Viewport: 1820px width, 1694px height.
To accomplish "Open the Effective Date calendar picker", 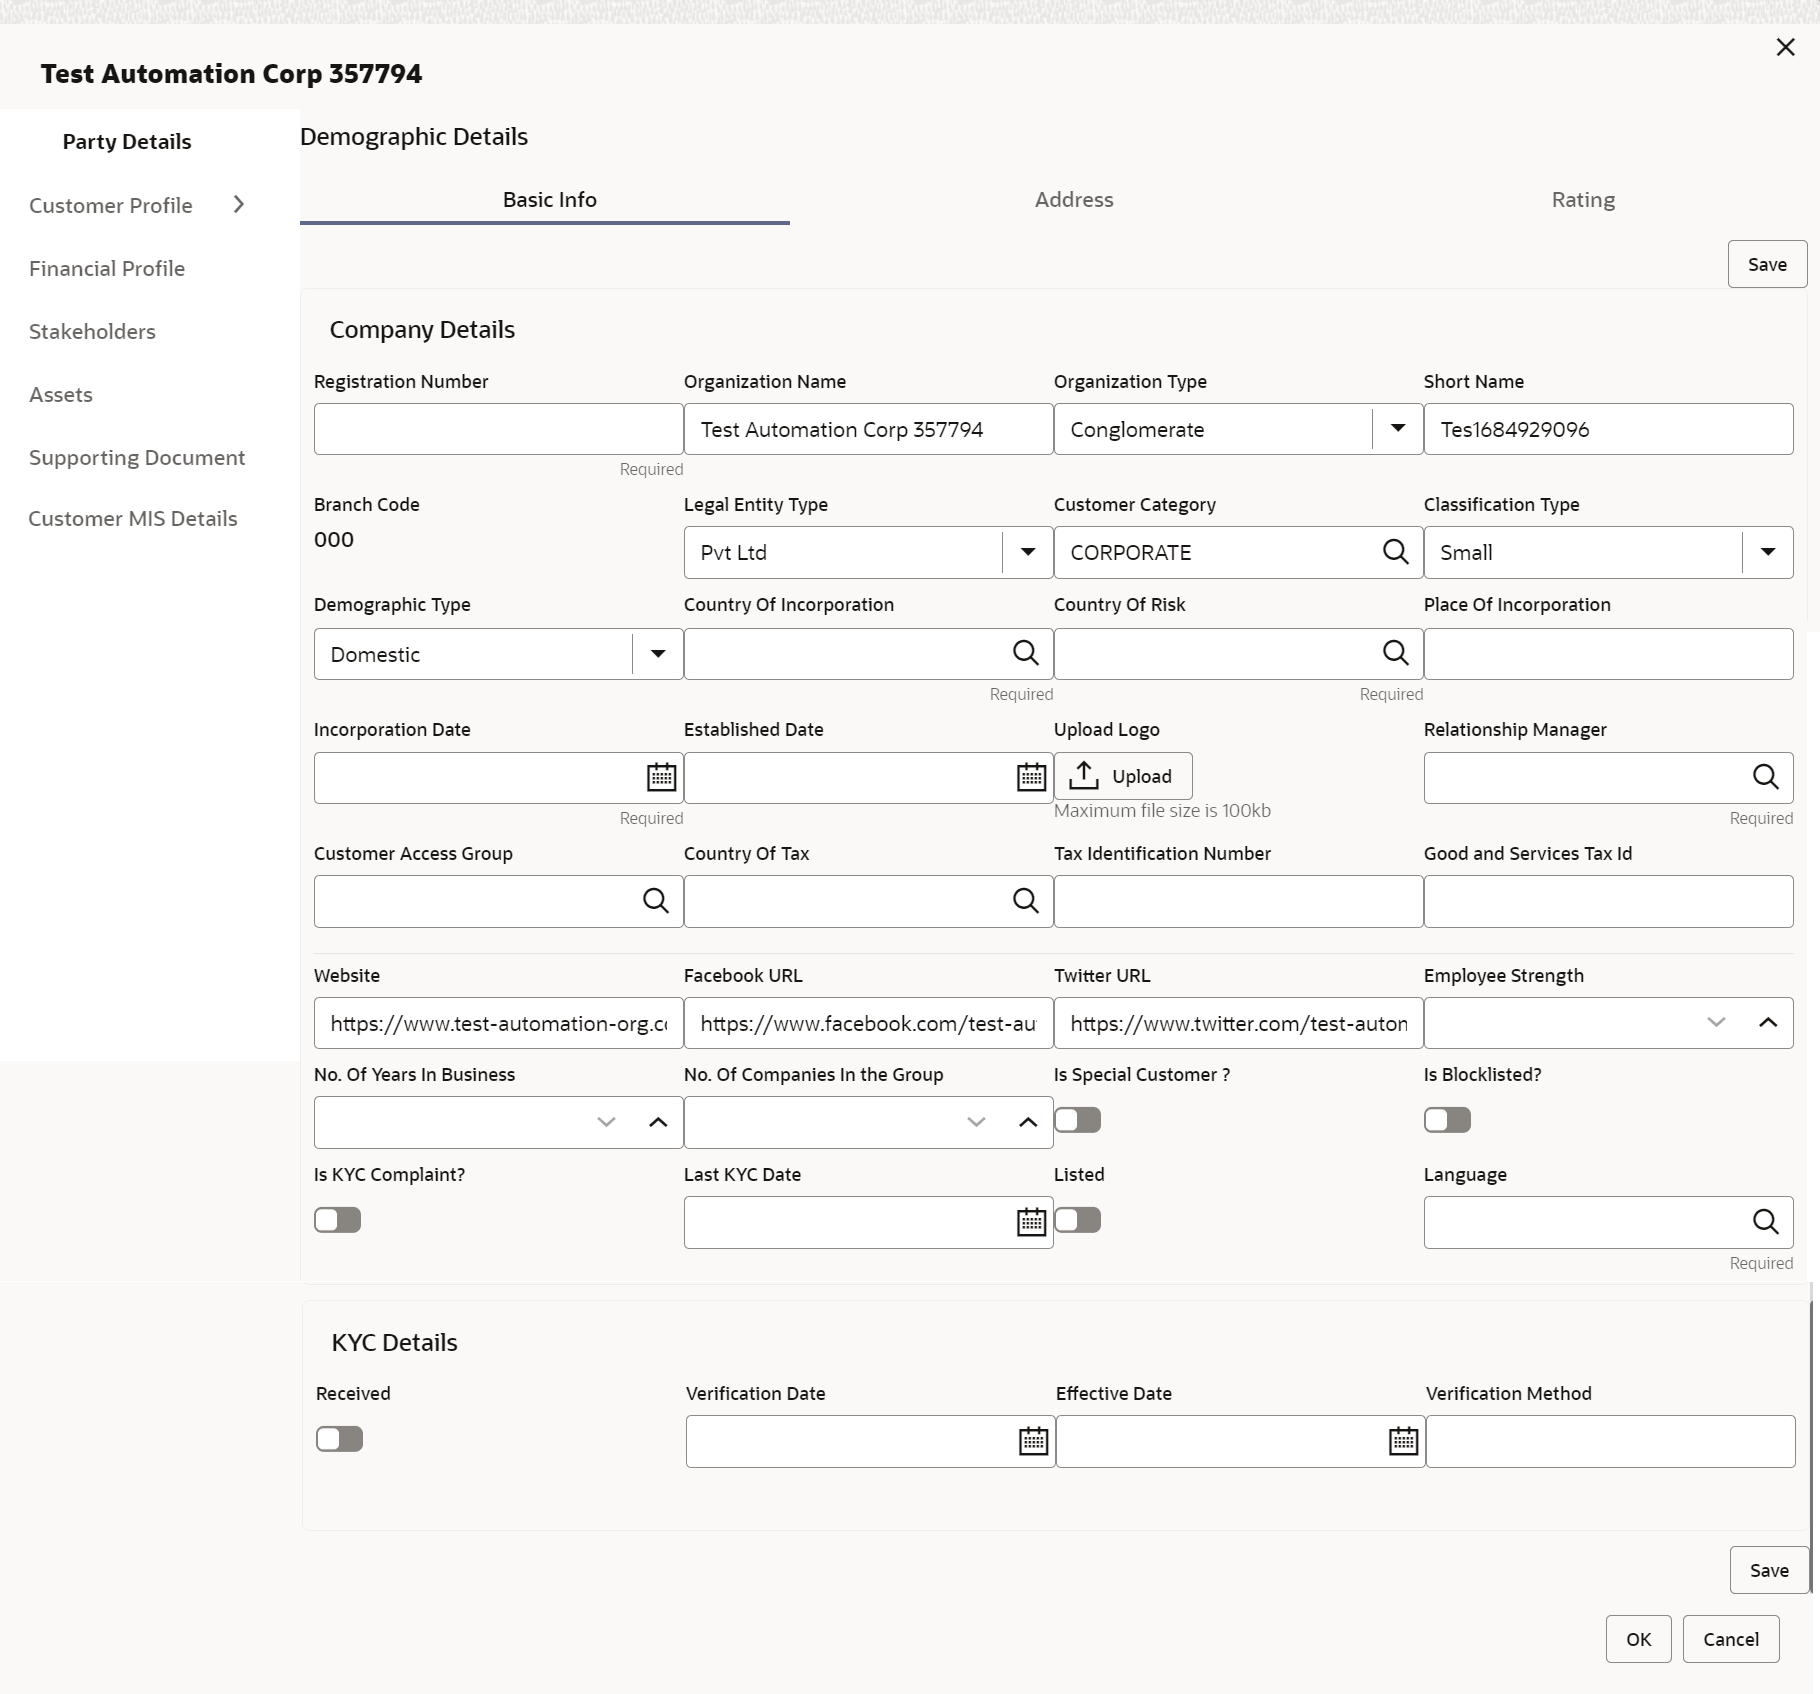I will pyautogui.click(x=1403, y=1441).
